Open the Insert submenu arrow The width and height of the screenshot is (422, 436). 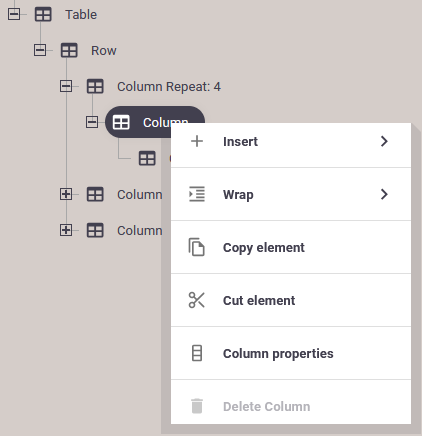pos(384,141)
